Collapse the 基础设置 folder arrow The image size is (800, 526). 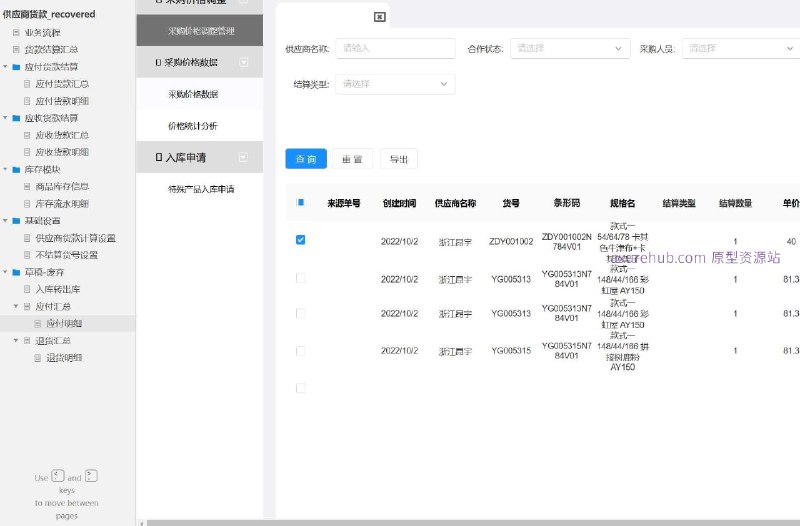click(x=6, y=221)
